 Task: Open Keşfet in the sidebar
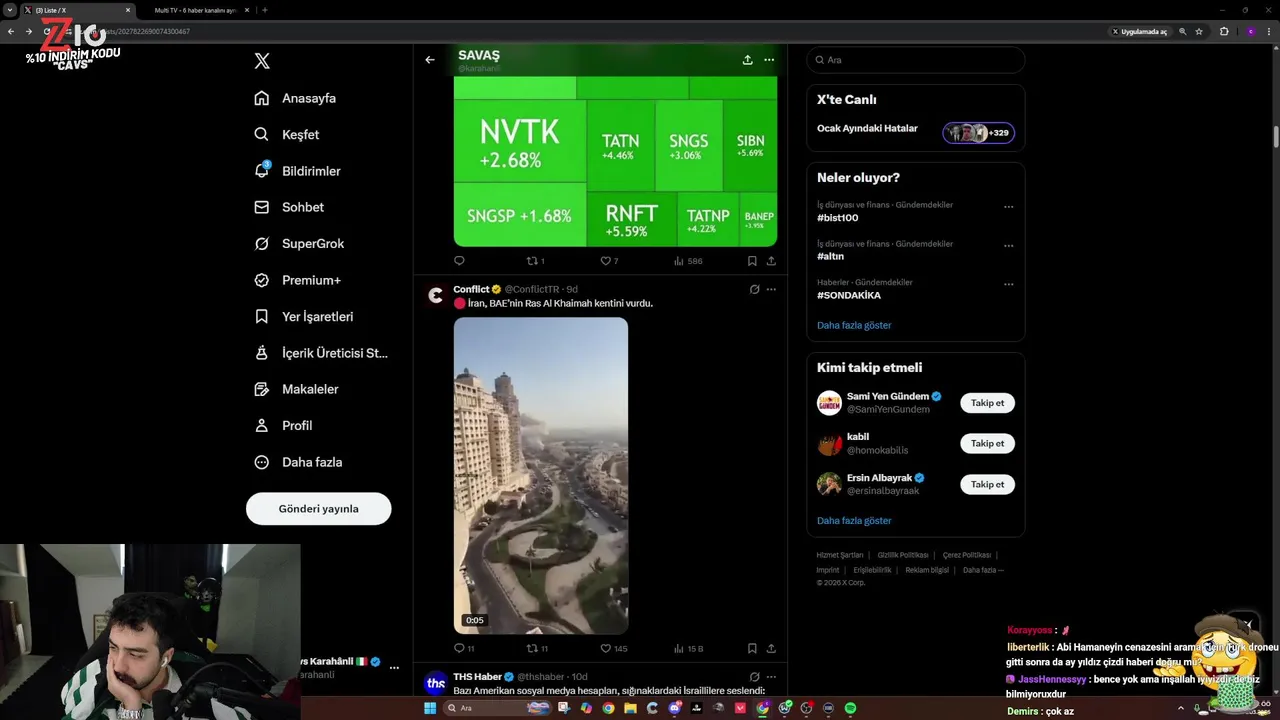(287, 134)
